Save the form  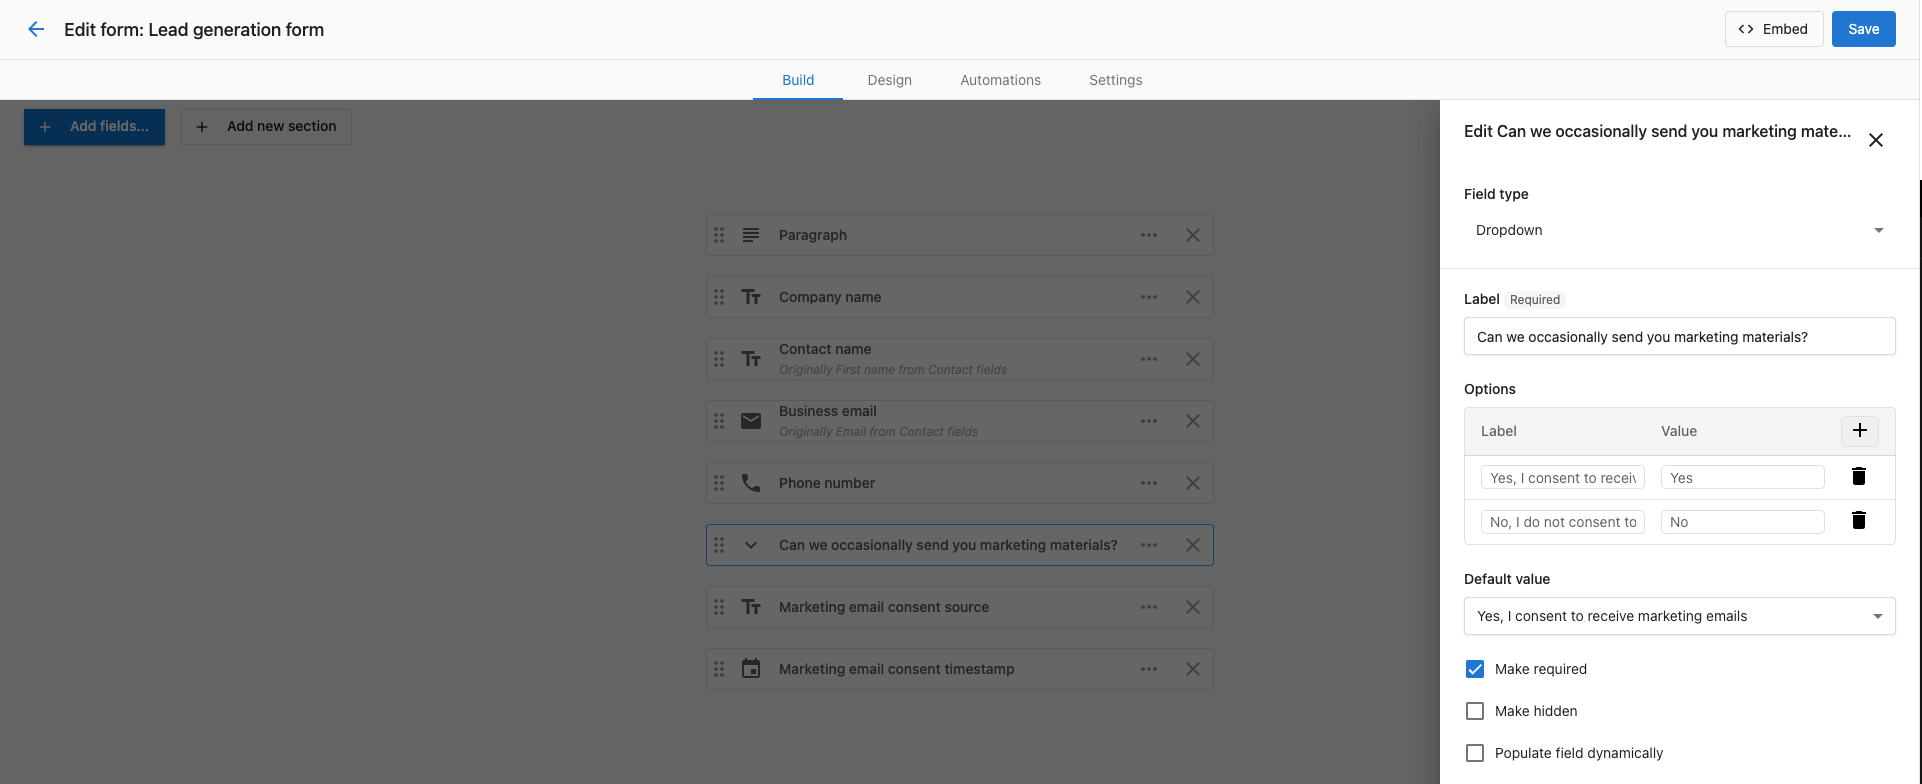(1864, 29)
